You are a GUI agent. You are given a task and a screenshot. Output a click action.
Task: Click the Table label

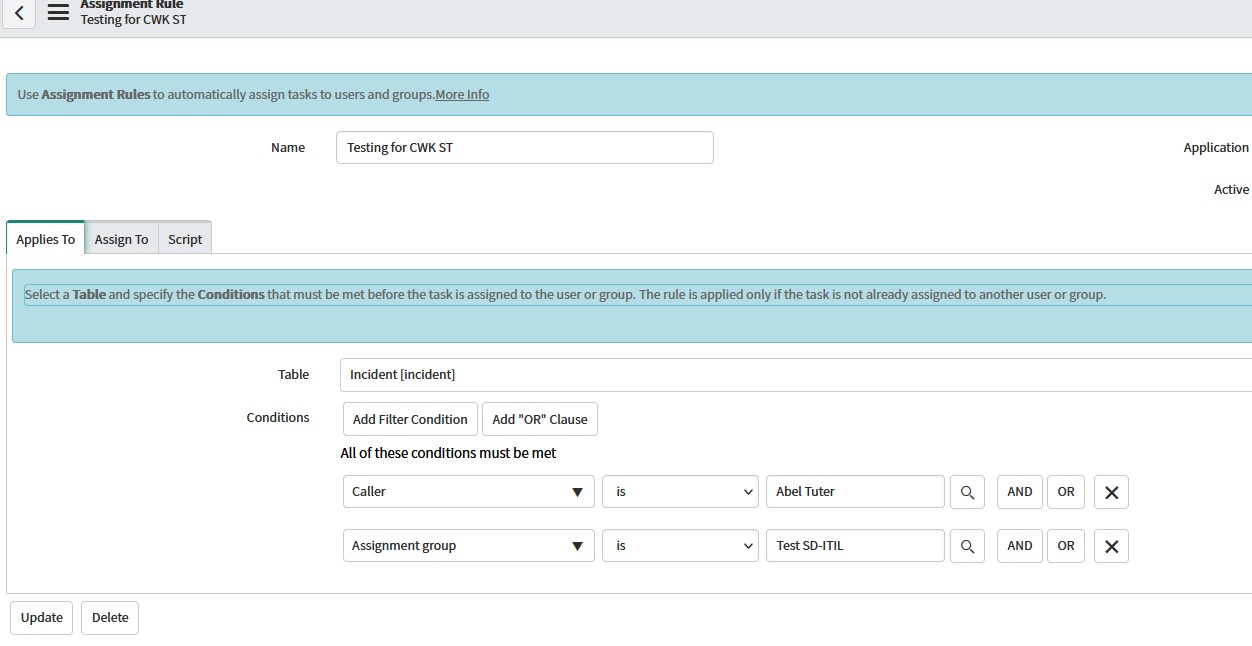click(x=293, y=375)
